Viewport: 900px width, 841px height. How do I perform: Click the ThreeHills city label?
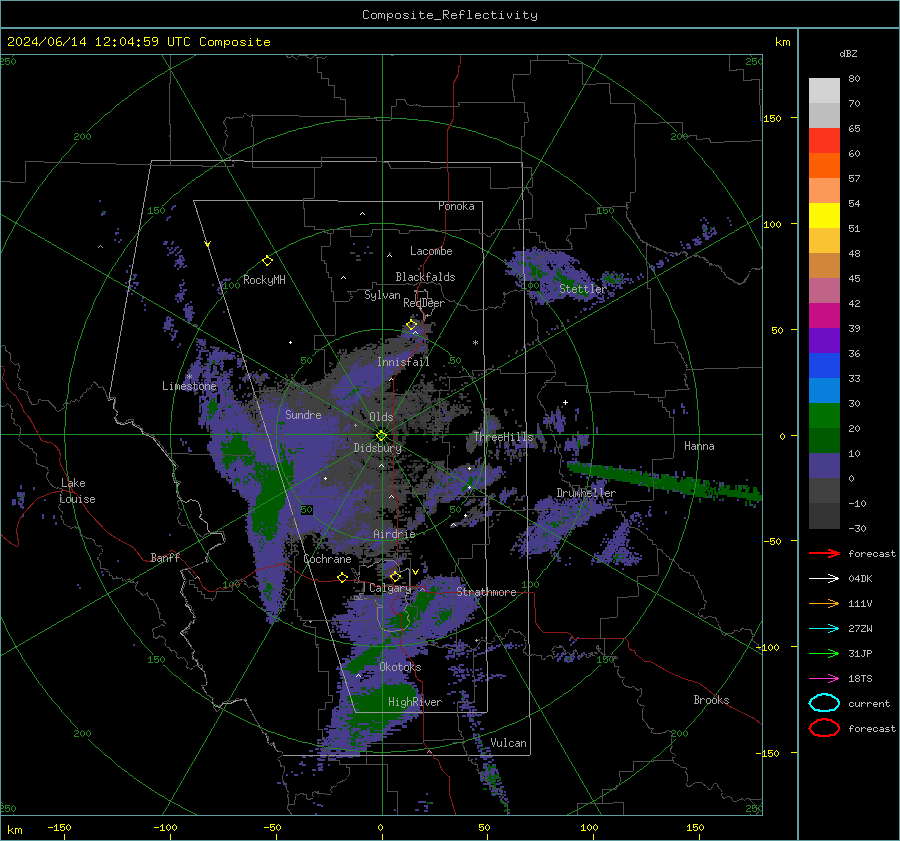(x=503, y=437)
